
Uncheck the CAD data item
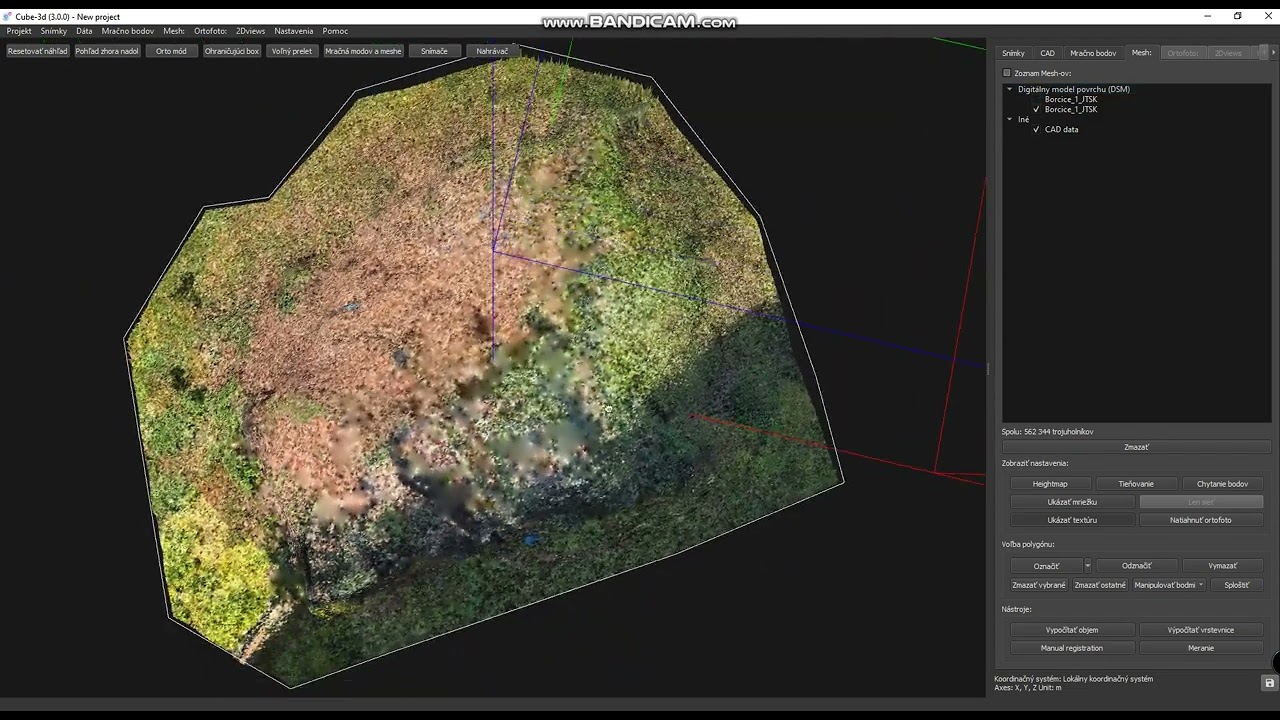1036,129
